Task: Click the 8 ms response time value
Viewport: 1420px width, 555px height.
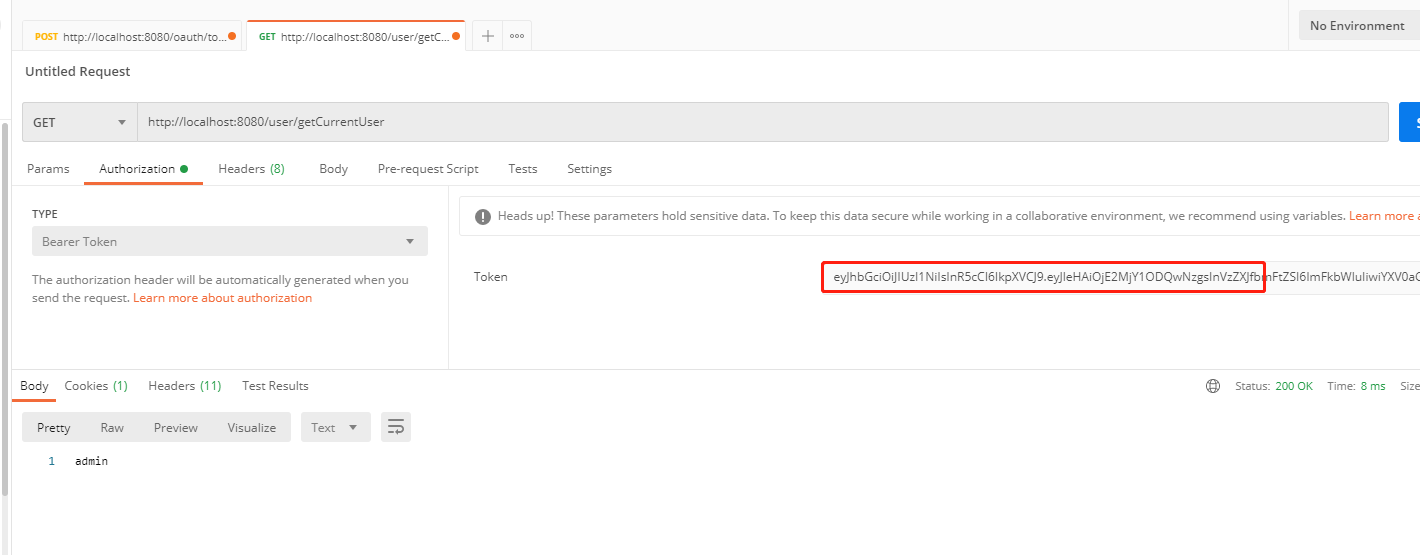Action: 1373,386
